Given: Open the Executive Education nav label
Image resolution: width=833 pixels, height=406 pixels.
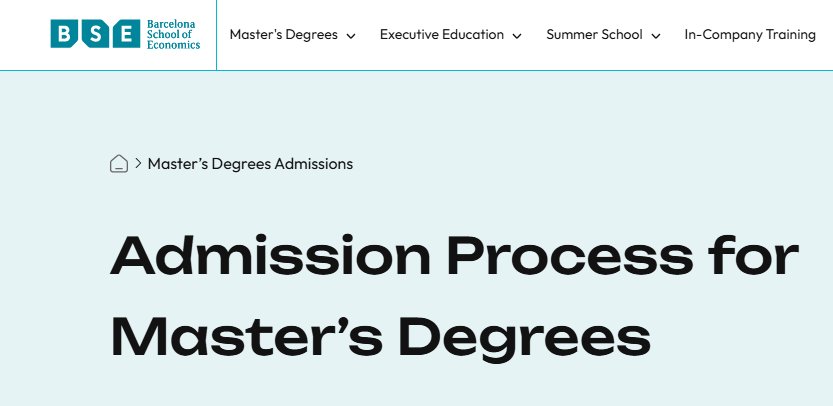Looking at the screenshot, I should click(x=442, y=35).
